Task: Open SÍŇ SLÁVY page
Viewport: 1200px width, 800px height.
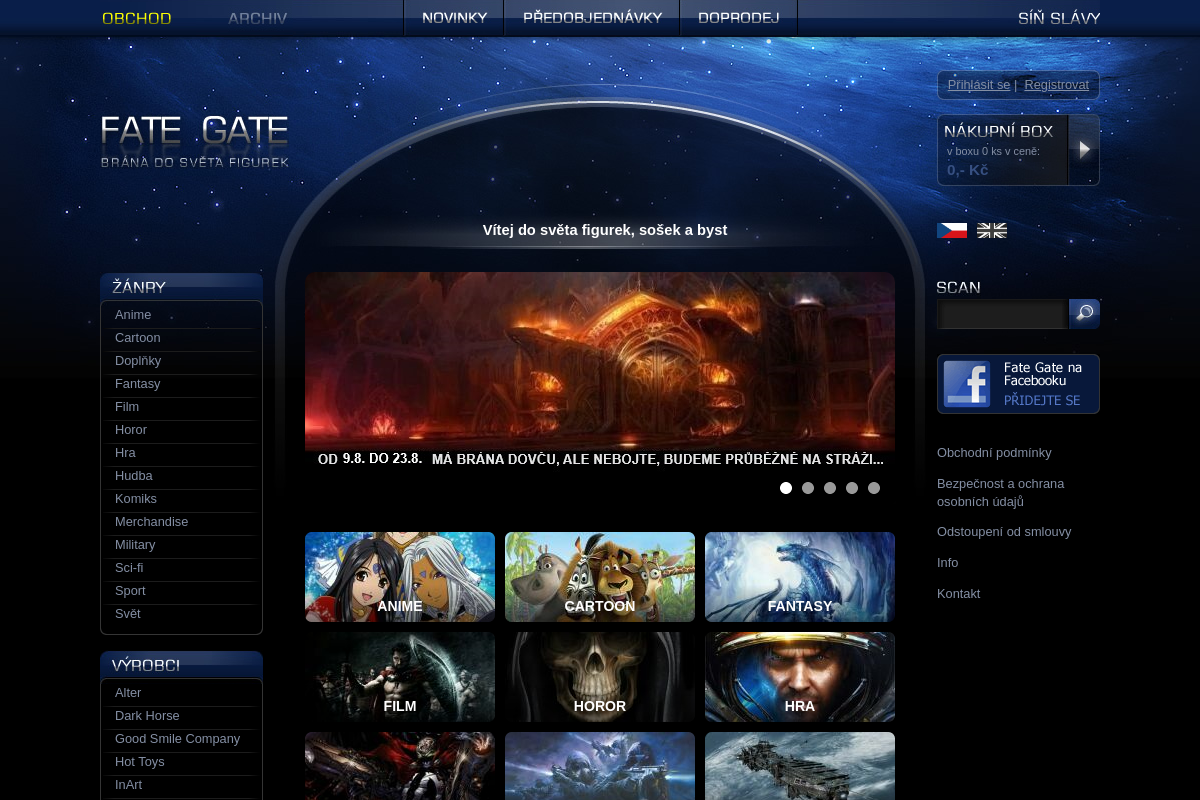Action: tap(1059, 18)
